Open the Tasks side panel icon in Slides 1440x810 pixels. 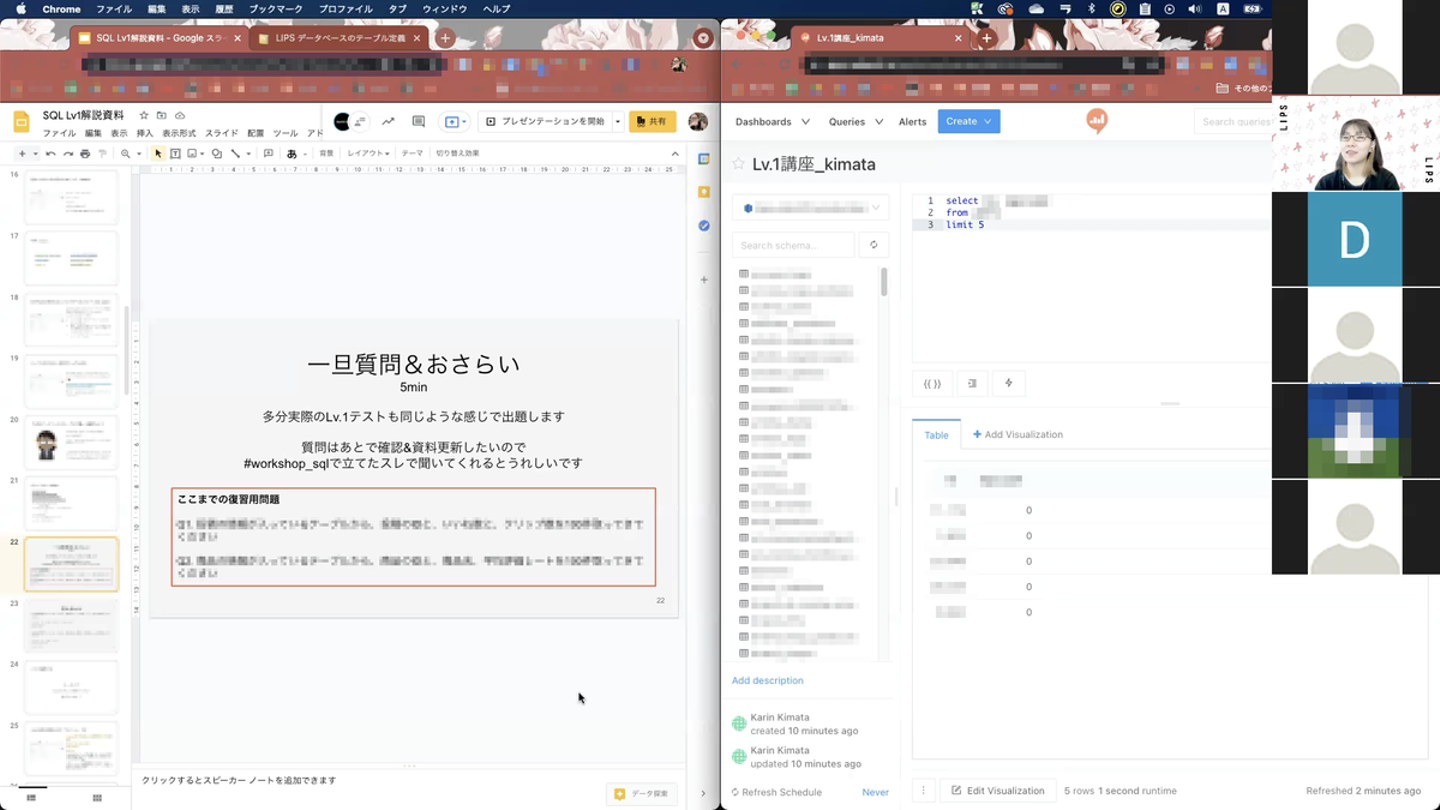(x=704, y=226)
